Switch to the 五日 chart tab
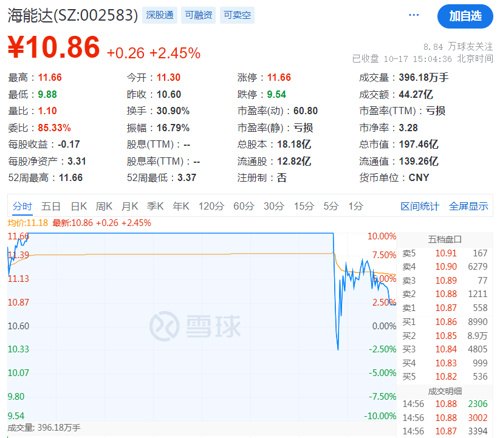The image size is (500, 438). pyautogui.click(x=51, y=206)
